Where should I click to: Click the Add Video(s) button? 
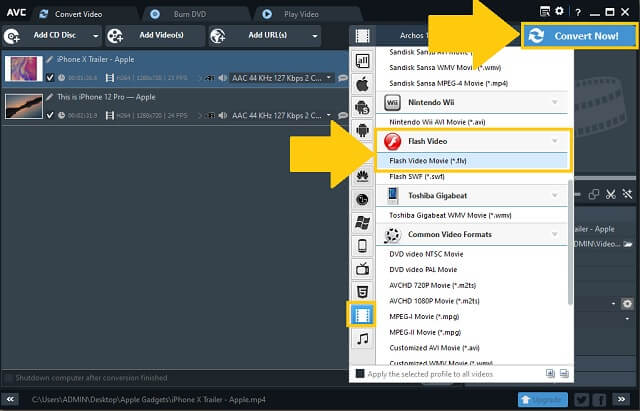[x=155, y=36]
